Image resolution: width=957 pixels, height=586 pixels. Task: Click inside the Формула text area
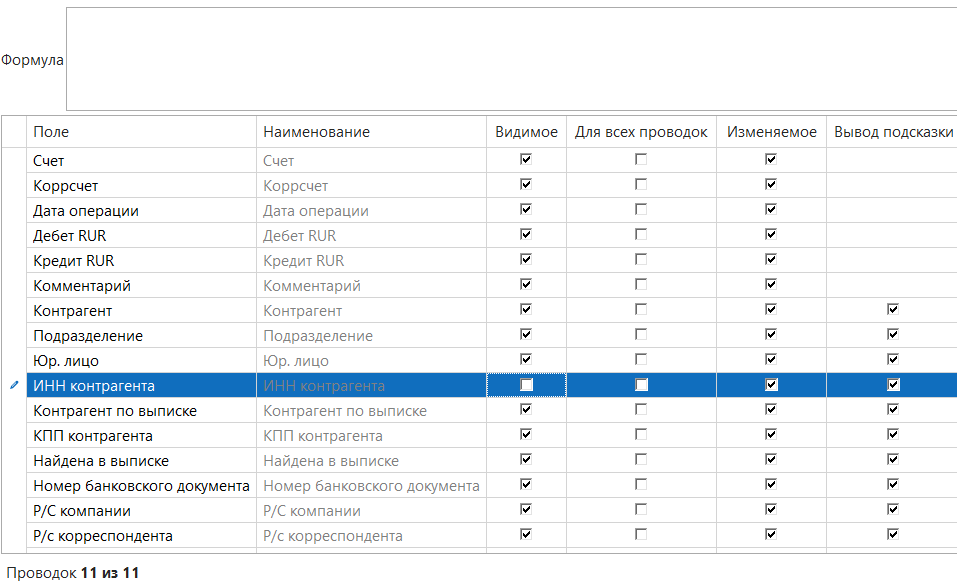pyautogui.click(x=510, y=59)
